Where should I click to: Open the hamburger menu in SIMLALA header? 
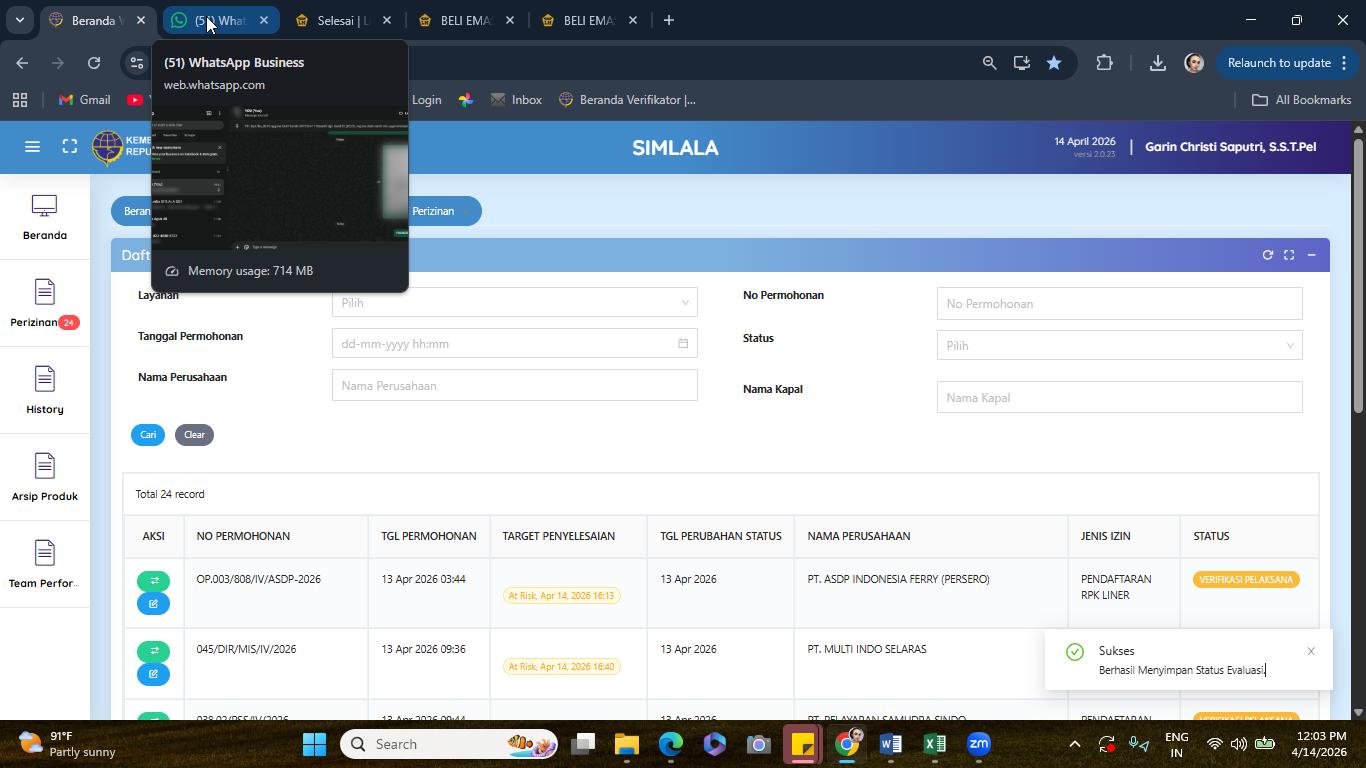tap(32, 147)
